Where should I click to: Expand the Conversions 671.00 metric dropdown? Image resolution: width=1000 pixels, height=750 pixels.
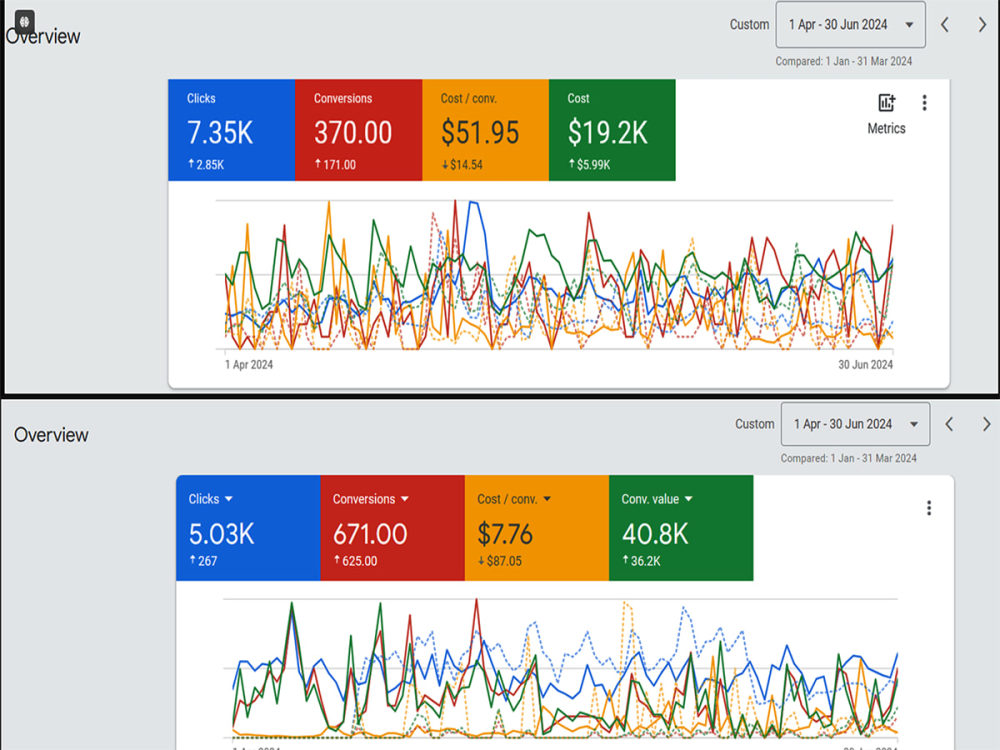(404, 499)
